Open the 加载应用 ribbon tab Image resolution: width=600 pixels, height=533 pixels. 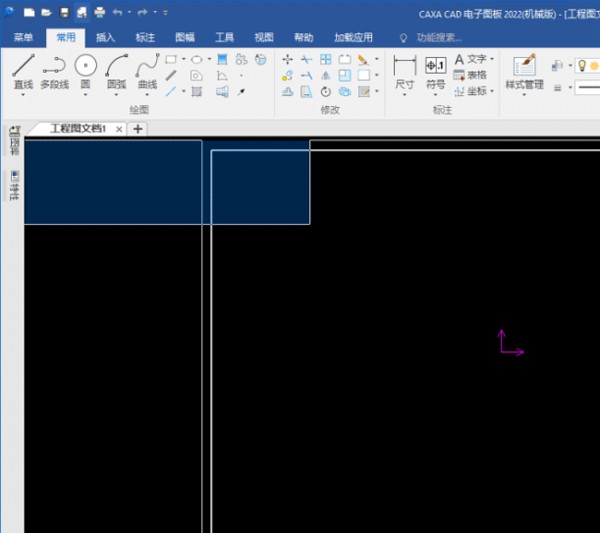tap(353, 37)
